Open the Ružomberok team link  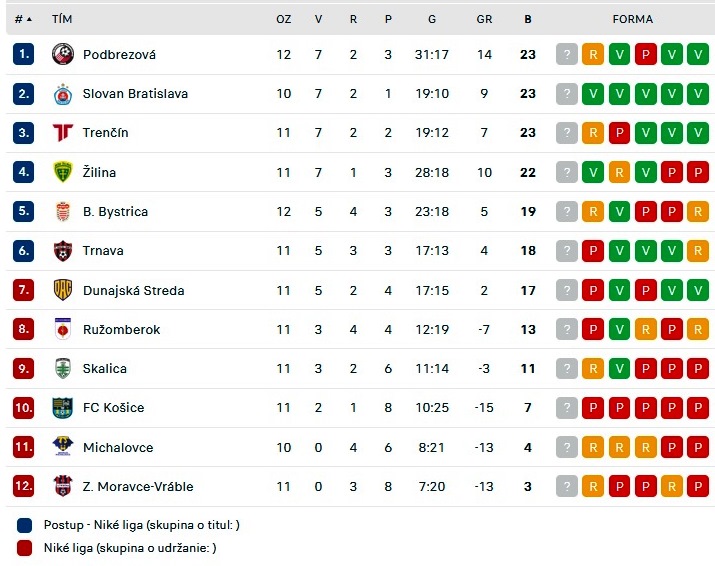click(121, 330)
